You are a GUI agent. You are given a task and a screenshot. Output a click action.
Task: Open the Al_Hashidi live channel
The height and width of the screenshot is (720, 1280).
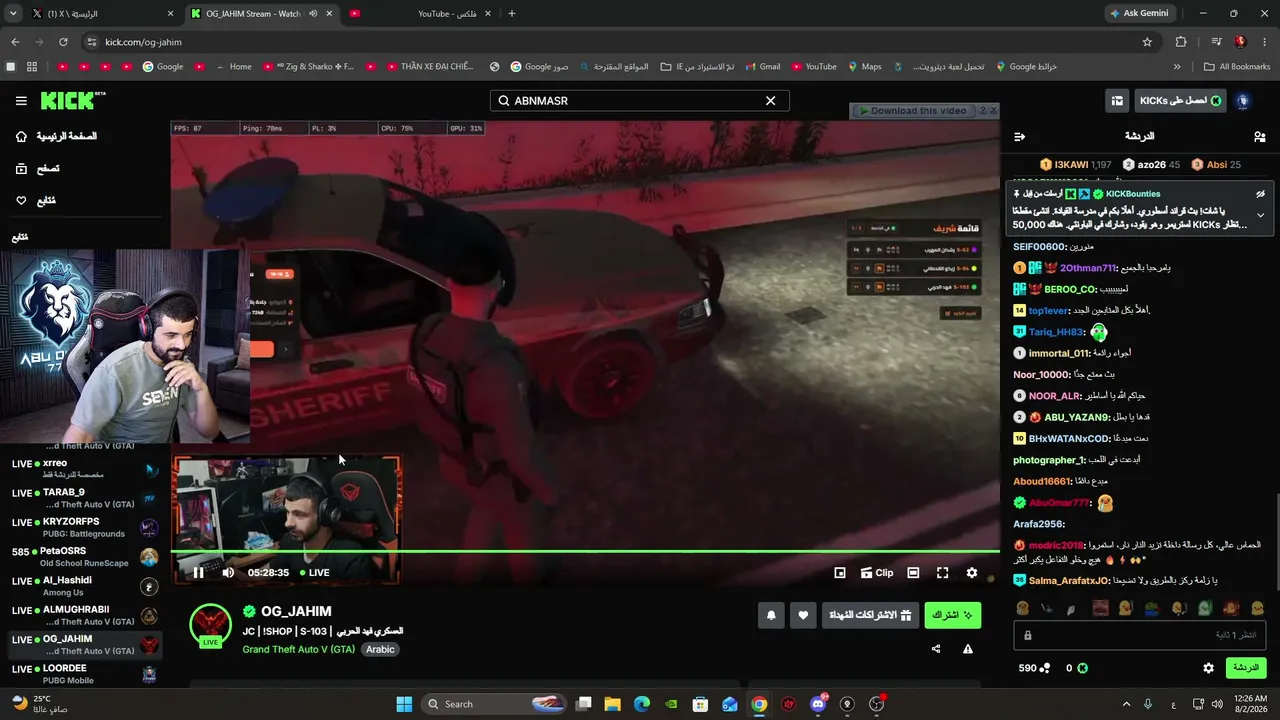click(x=85, y=586)
